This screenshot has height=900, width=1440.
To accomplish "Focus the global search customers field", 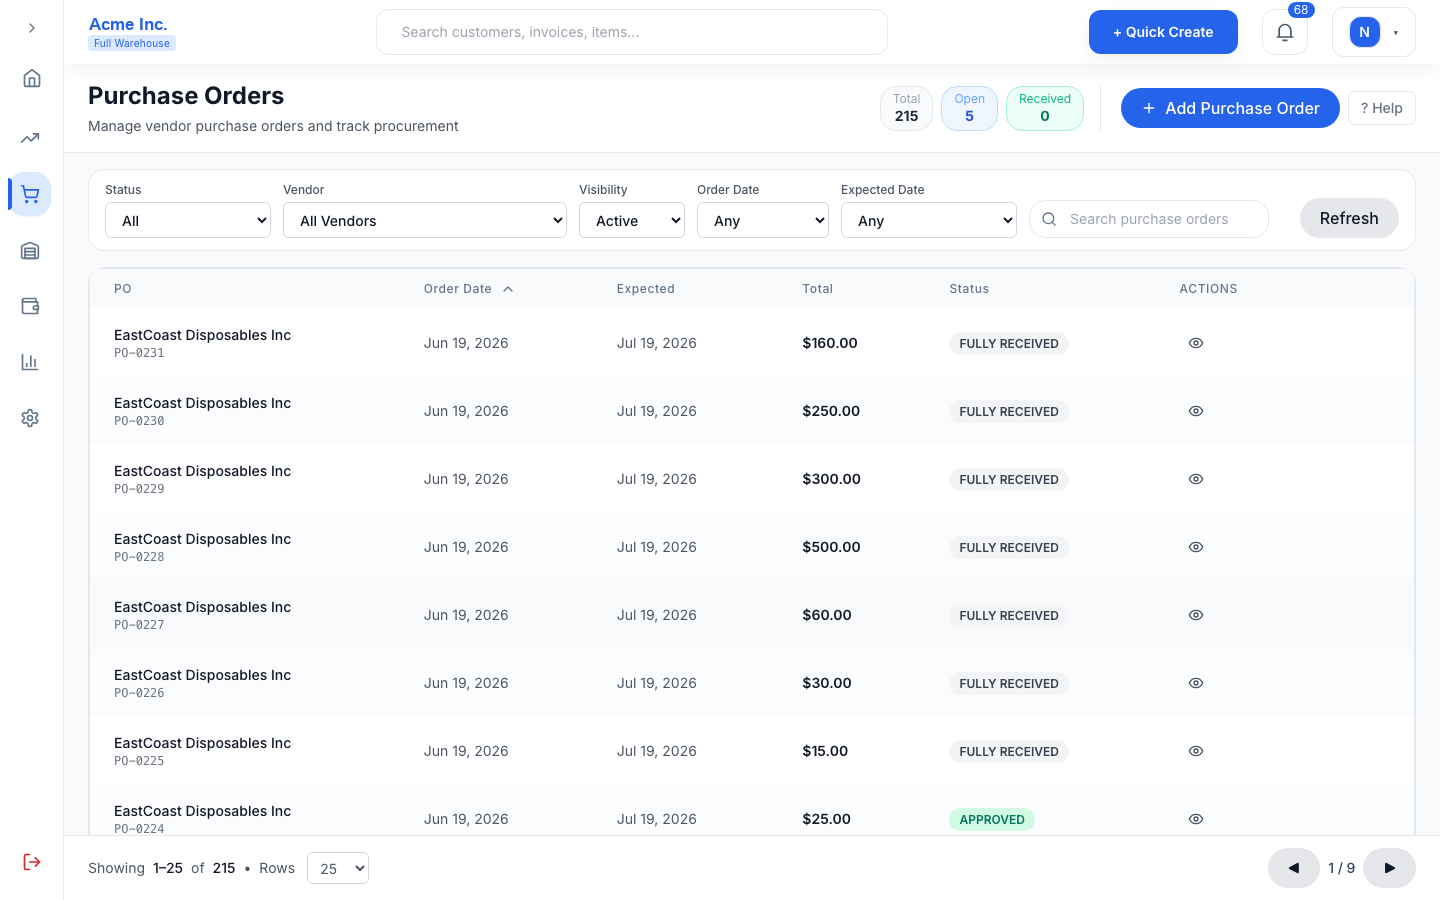I will click(x=632, y=32).
